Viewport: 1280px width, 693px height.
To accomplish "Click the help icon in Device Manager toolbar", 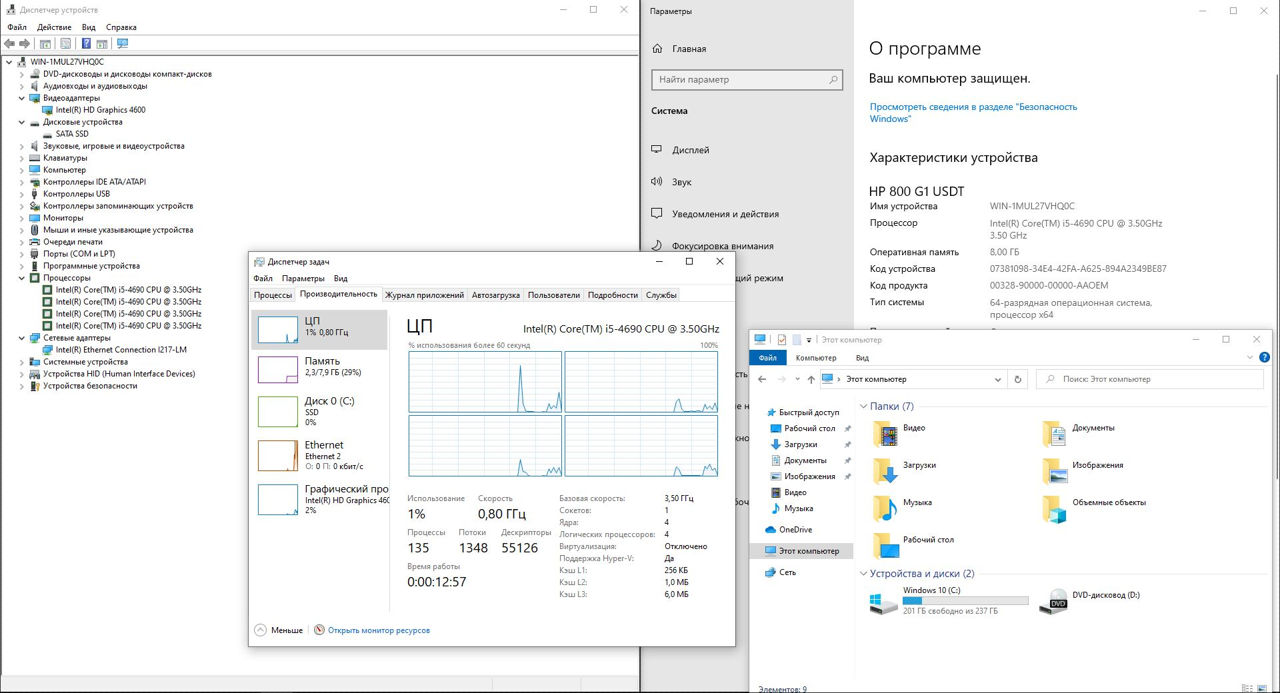I will (x=86, y=44).
